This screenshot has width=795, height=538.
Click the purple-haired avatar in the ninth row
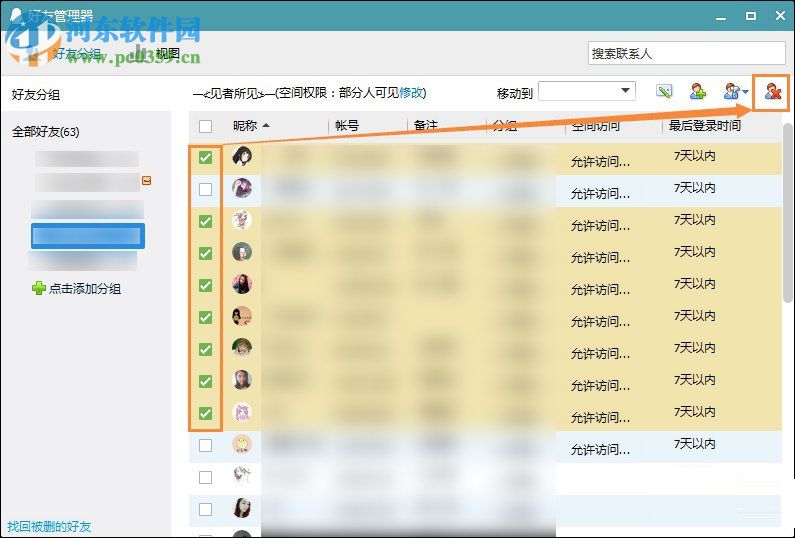point(242,412)
